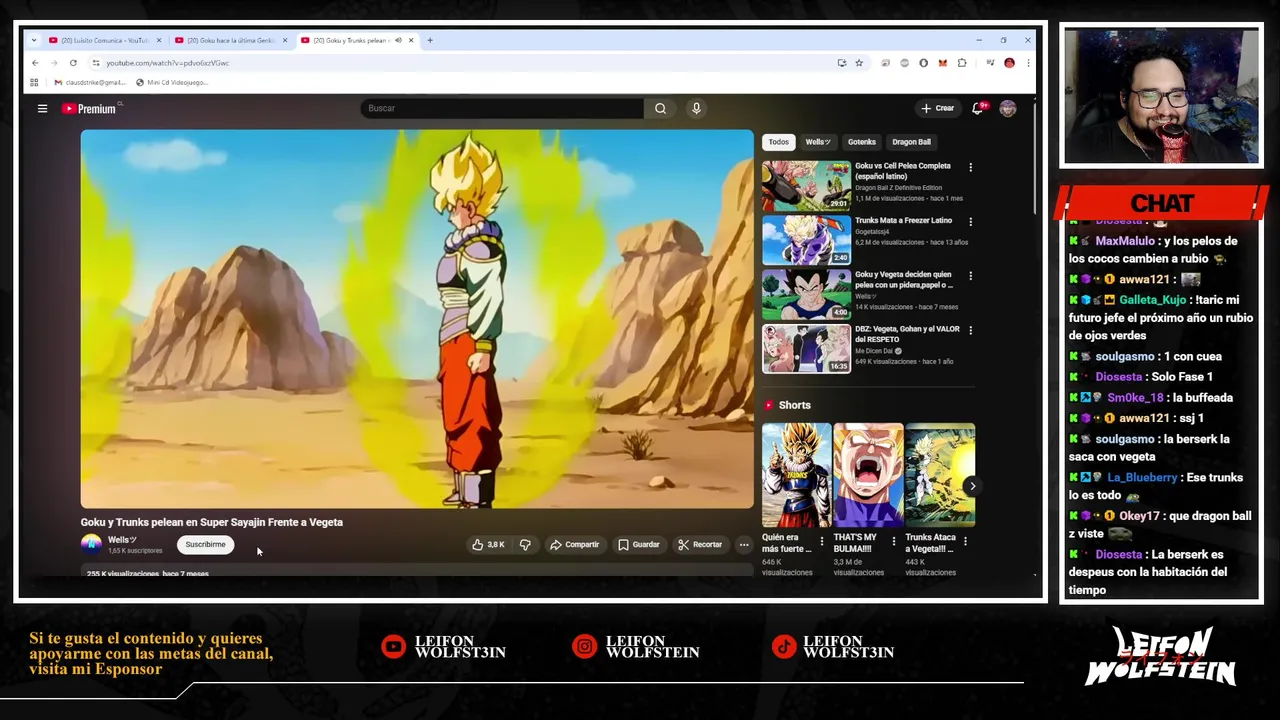Click the Crear button
The height and width of the screenshot is (720, 1280).
coord(938,108)
